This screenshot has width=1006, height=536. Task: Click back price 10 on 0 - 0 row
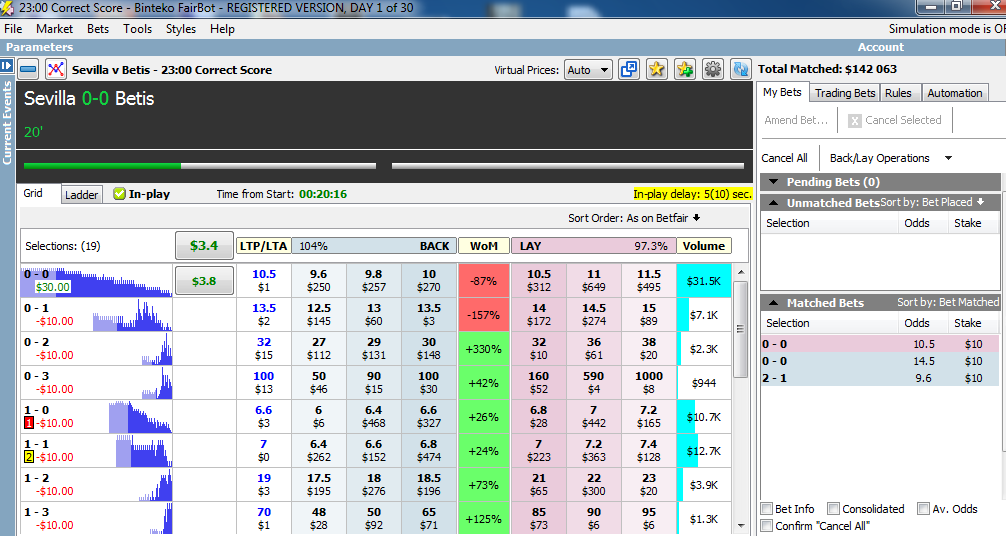point(429,281)
